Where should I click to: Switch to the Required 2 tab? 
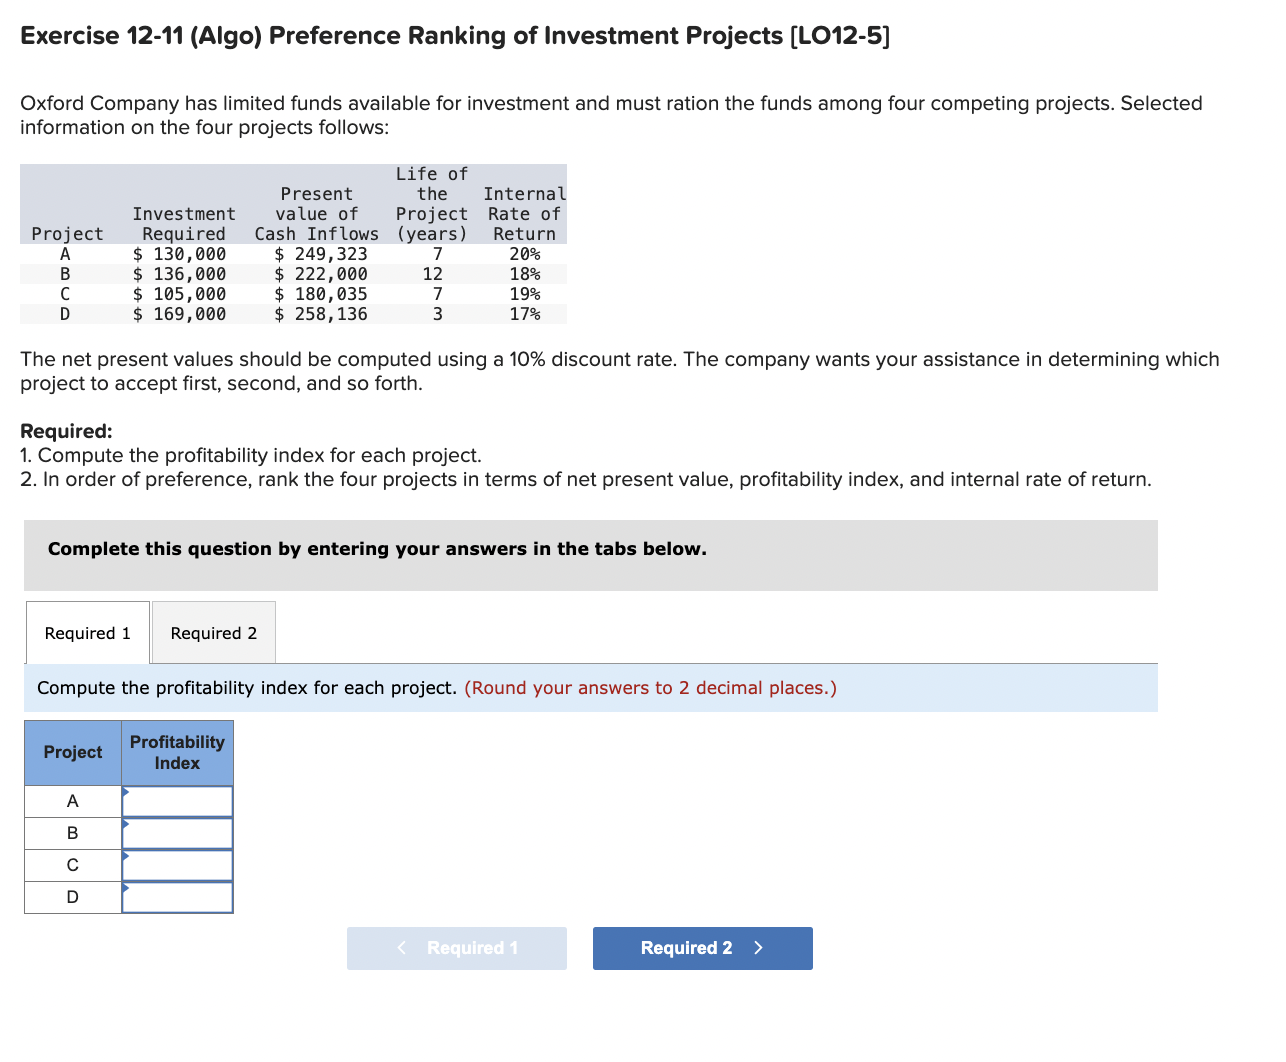point(212,632)
